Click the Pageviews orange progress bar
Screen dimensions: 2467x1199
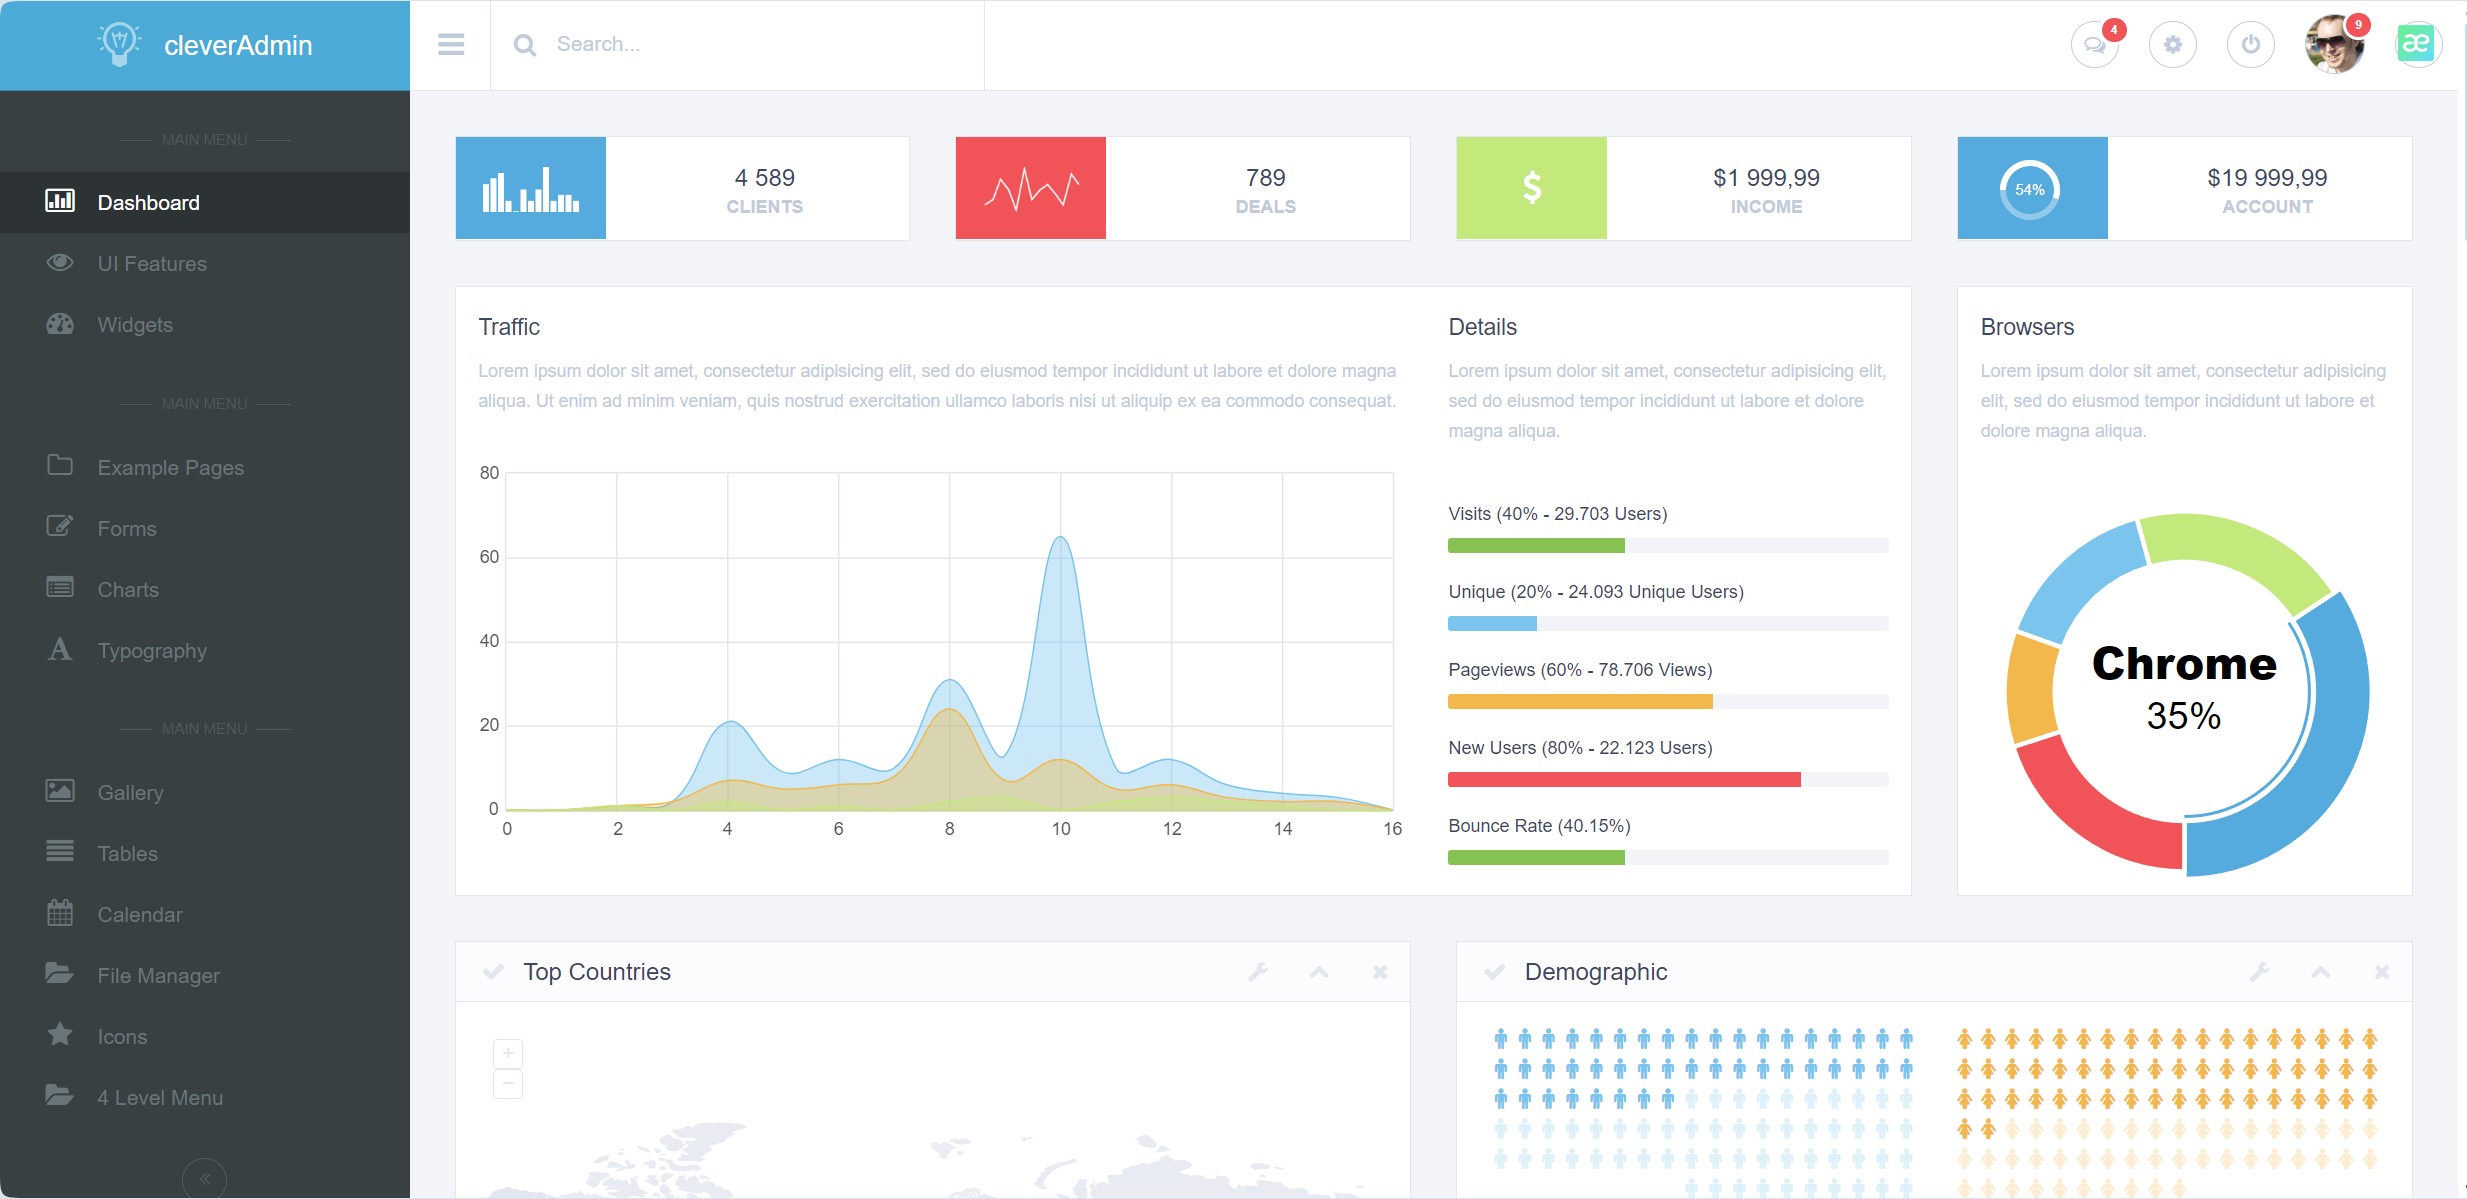pyautogui.click(x=1580, y=702)
